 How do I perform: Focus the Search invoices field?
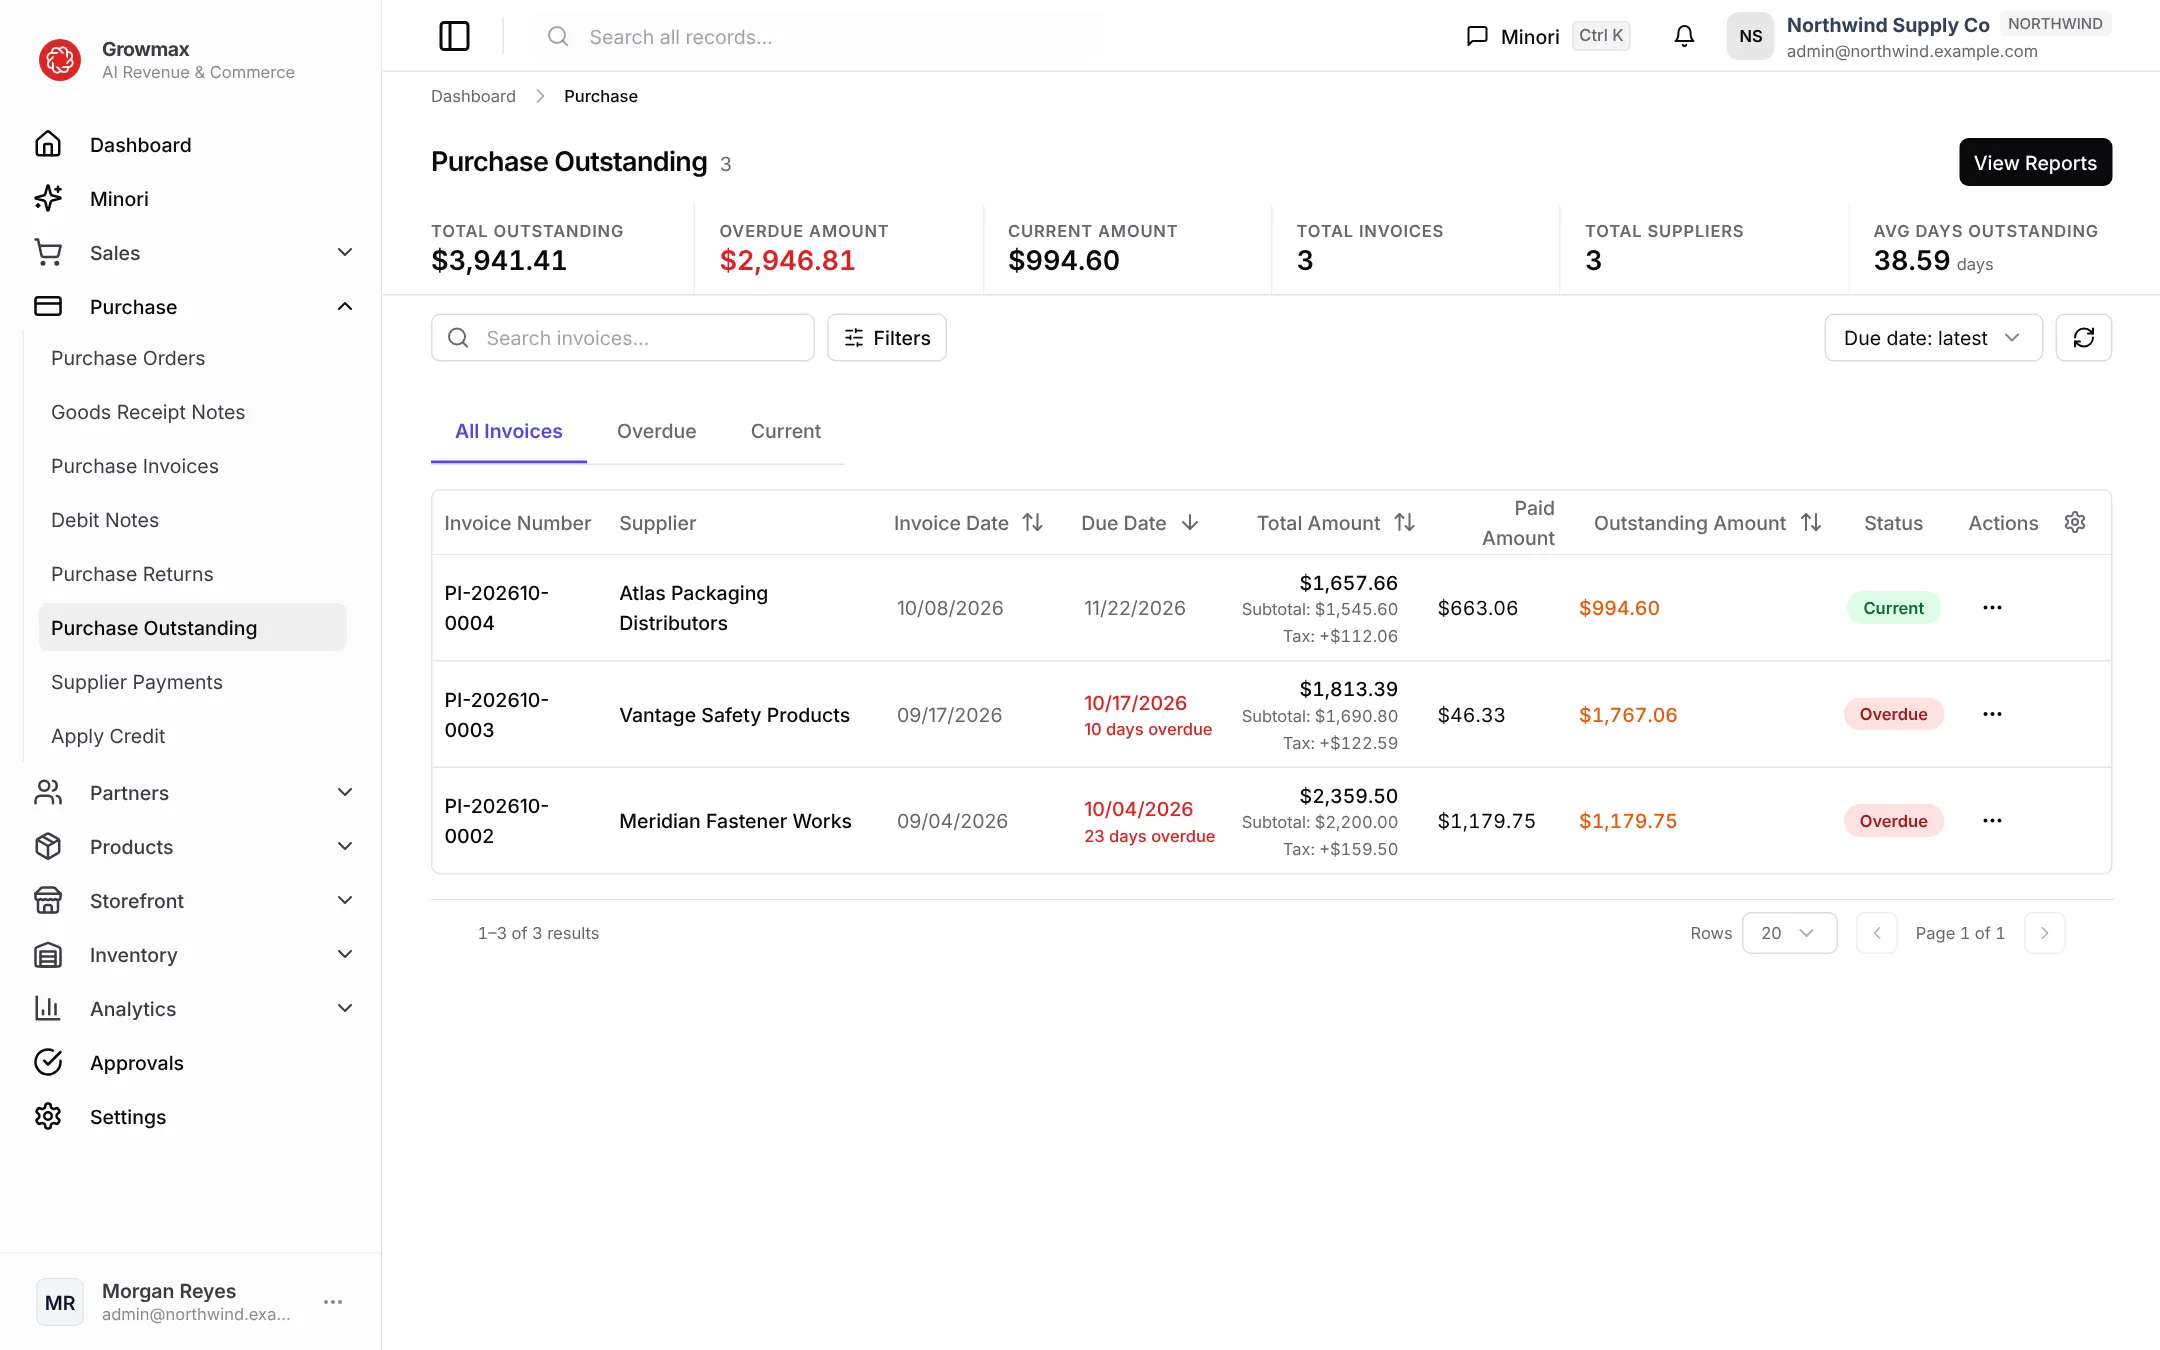point(622,338)
